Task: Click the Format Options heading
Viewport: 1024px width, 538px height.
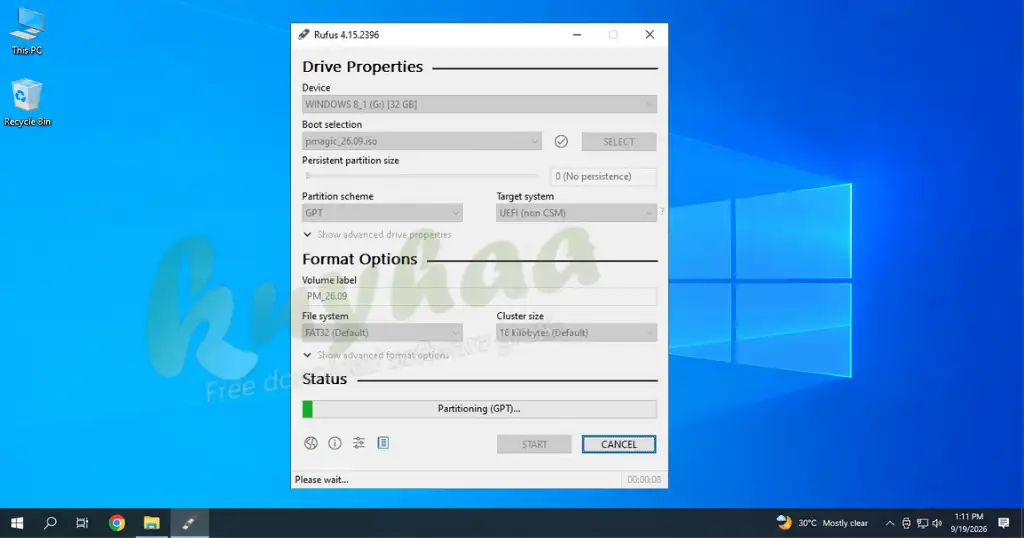Action: pos(359,259)
